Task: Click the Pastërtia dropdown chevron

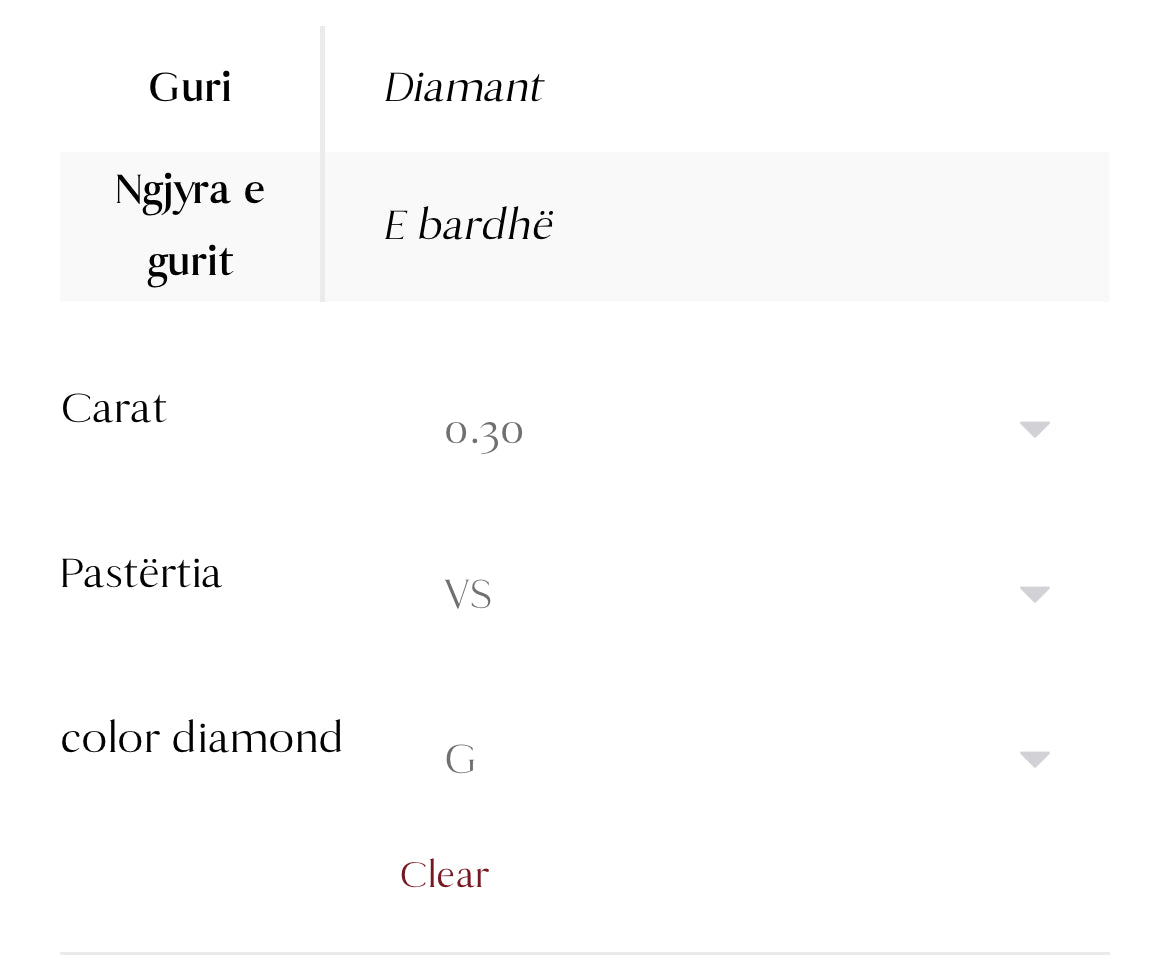Action: pyautogui.click(x=1035, y=593)
